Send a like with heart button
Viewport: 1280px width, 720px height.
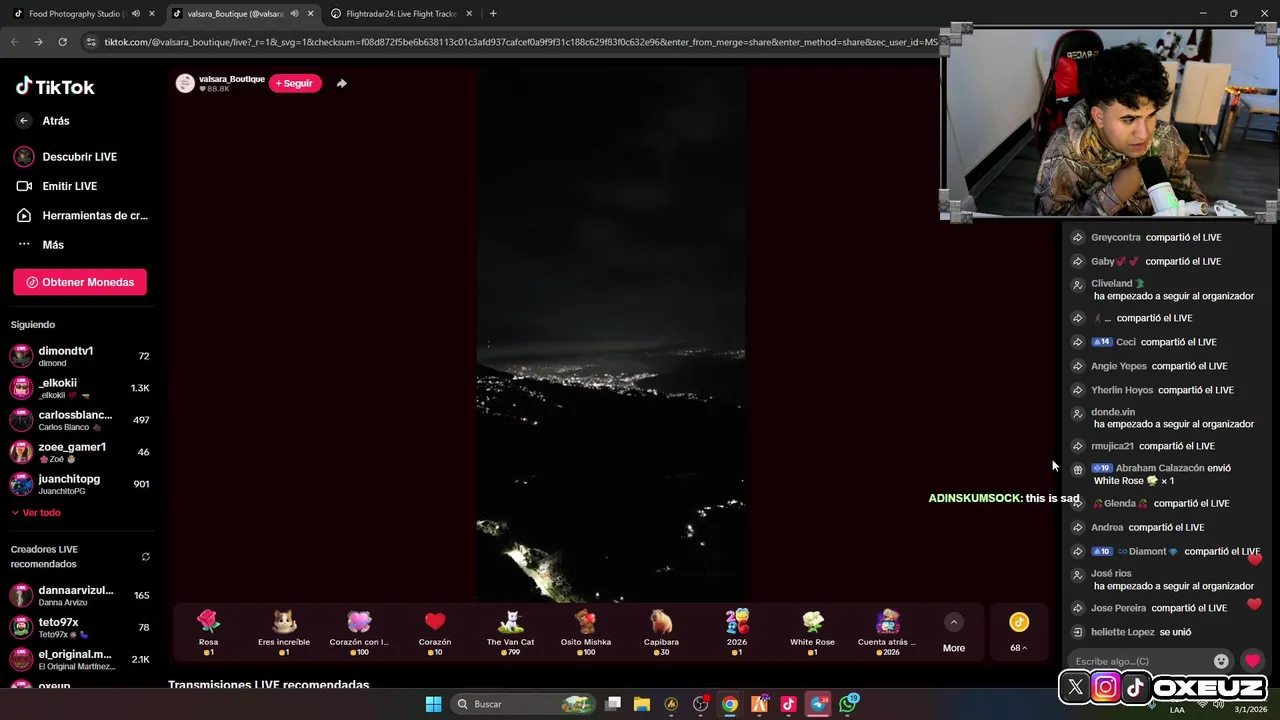(1252, 661)
